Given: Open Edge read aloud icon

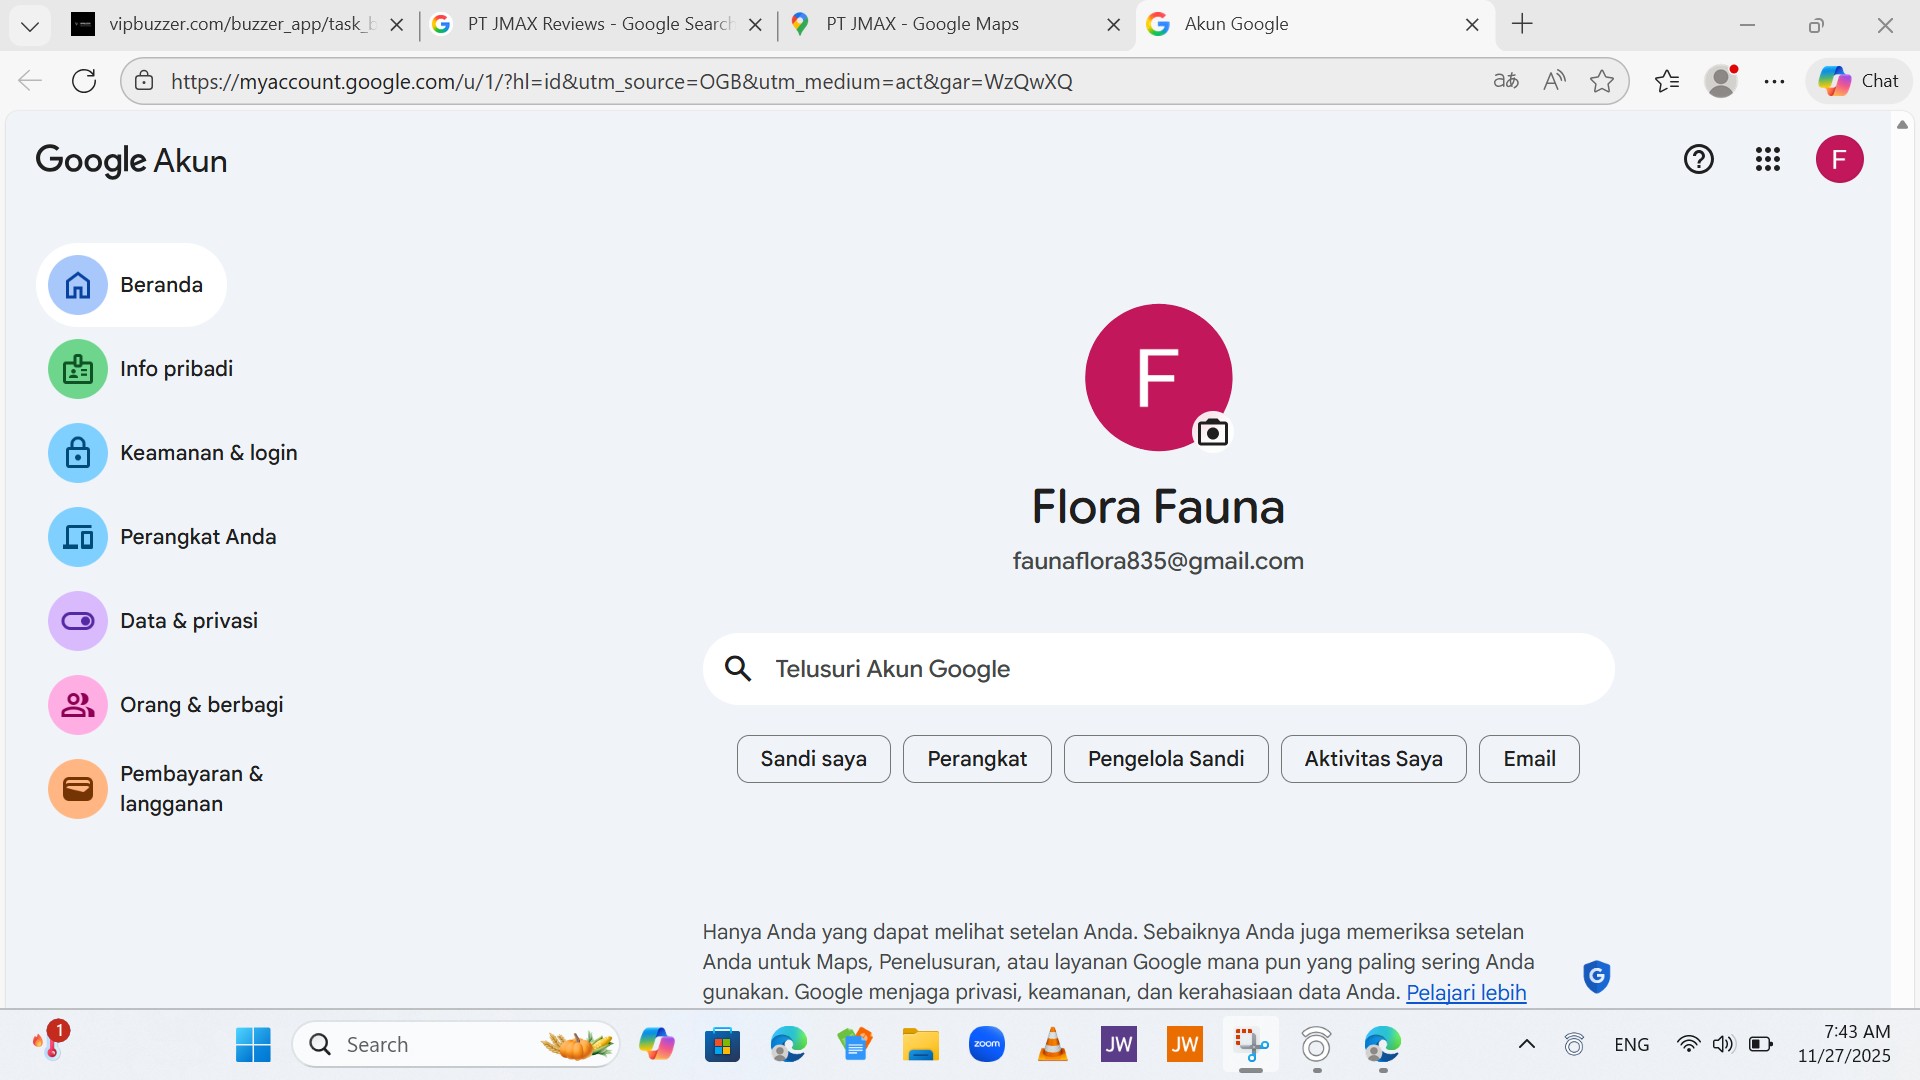Looking at the screenshot, I should coord(1553,81).
